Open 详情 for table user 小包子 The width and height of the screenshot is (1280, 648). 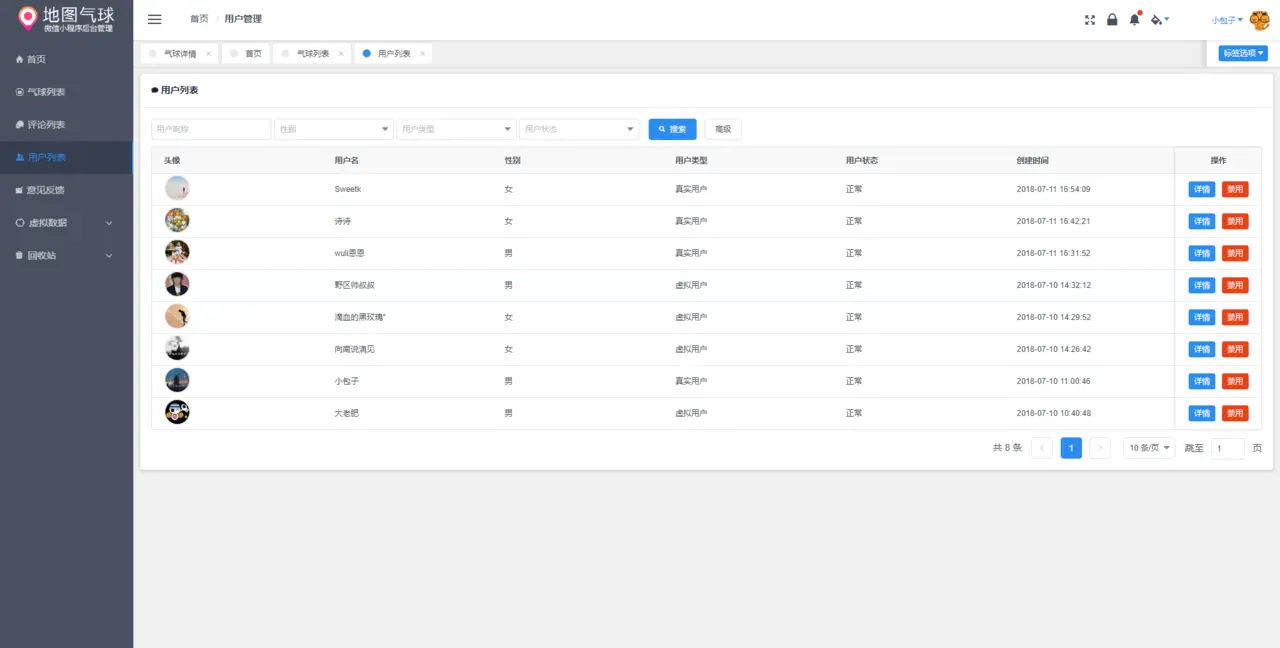point(1202,381)
